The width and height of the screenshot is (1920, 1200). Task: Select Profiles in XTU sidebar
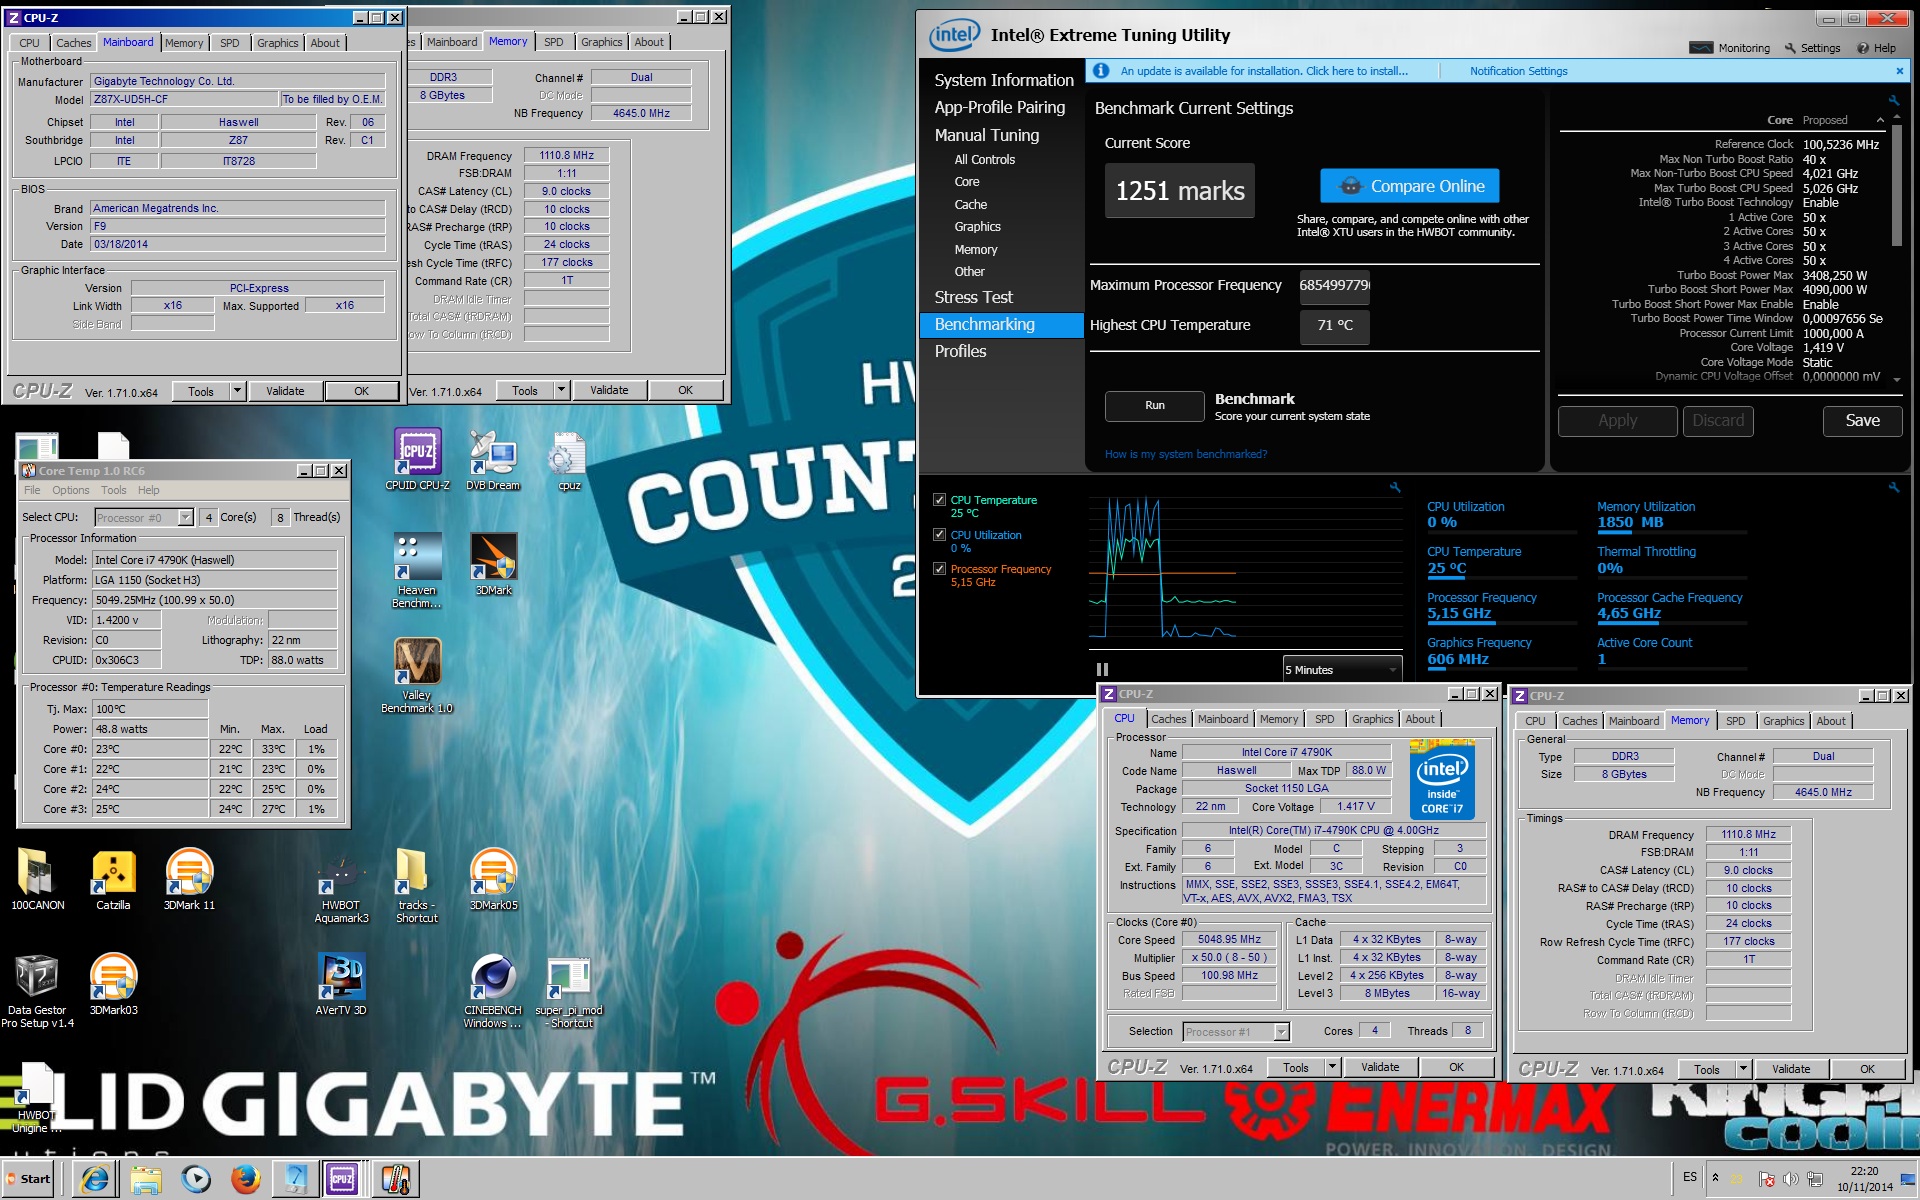(x=960, y=351)
